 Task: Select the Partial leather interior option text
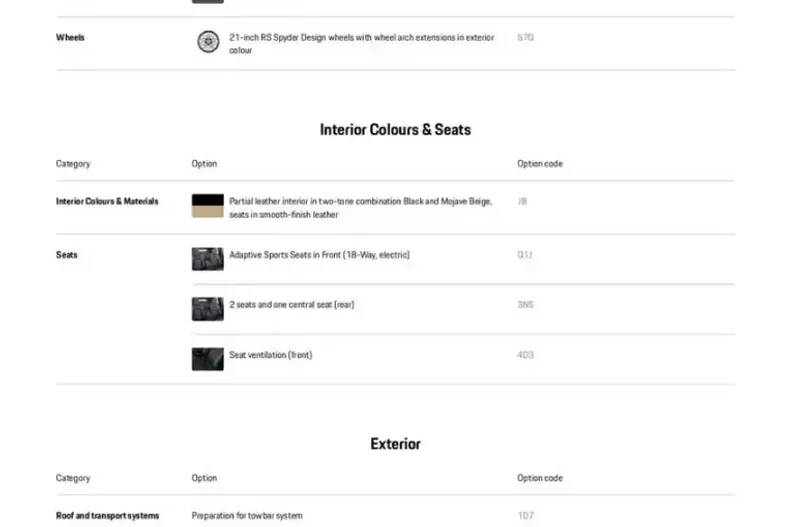(x=360, y=207)
